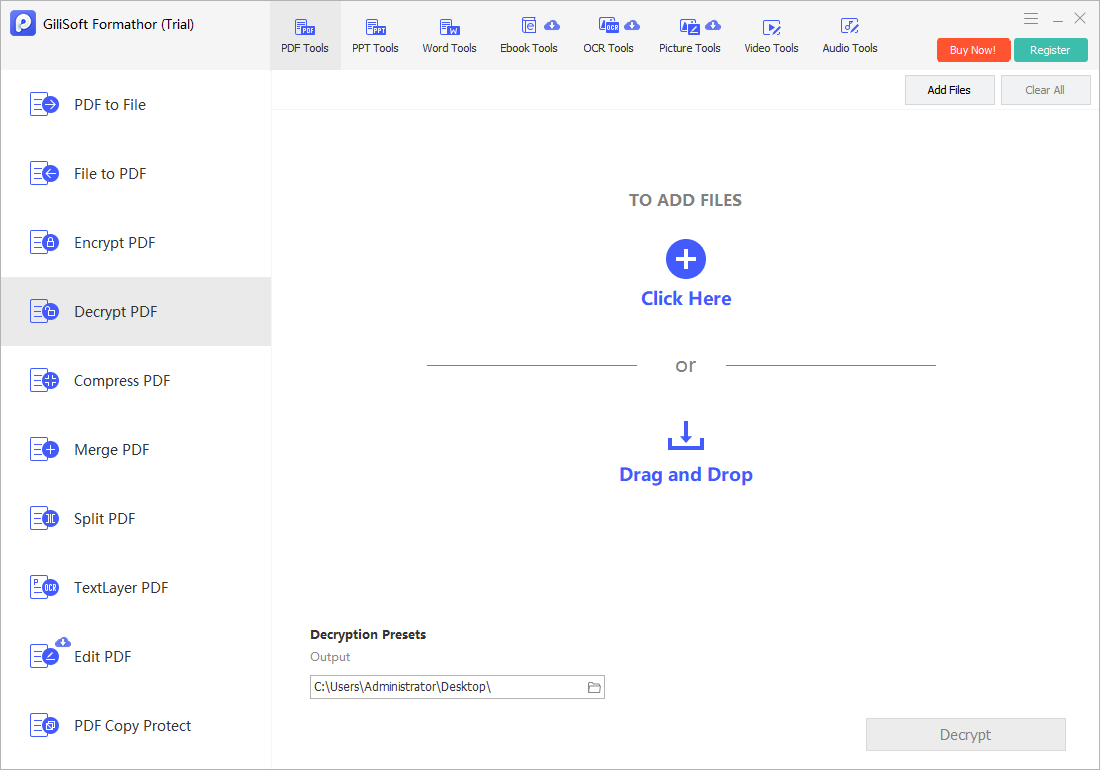Viewport: 1100px width, 770px height.
Task: Browse output folder with folder icon
Action: point(594,687)
